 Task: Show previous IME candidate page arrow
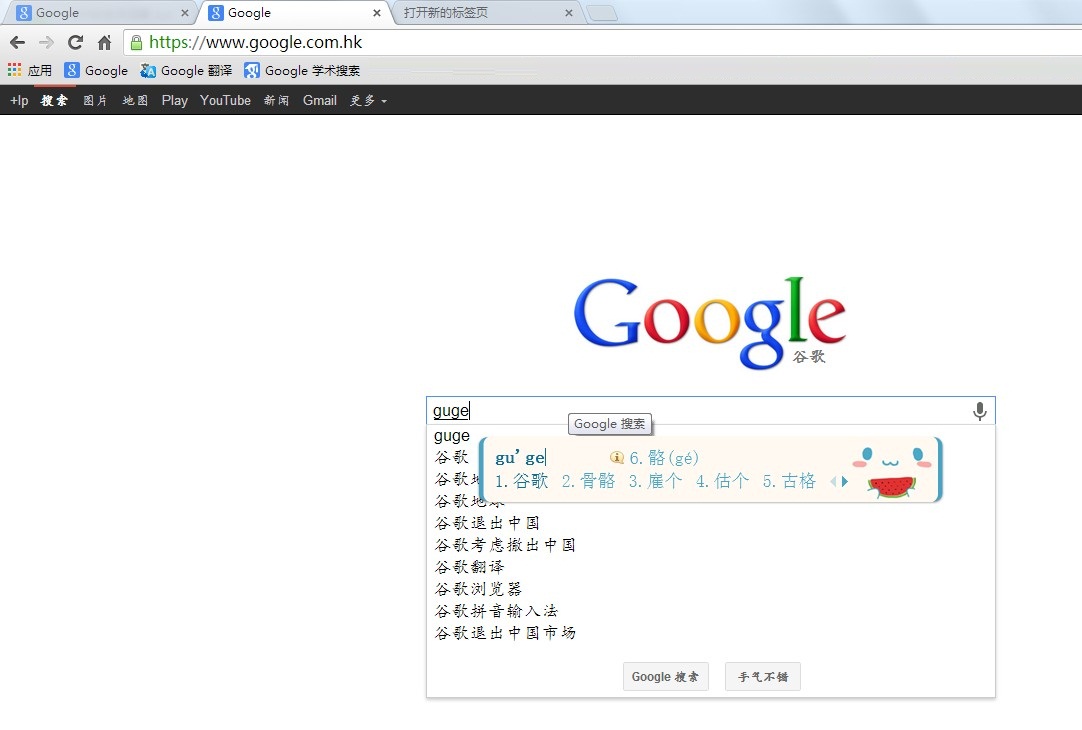click(x=834, y=480)
